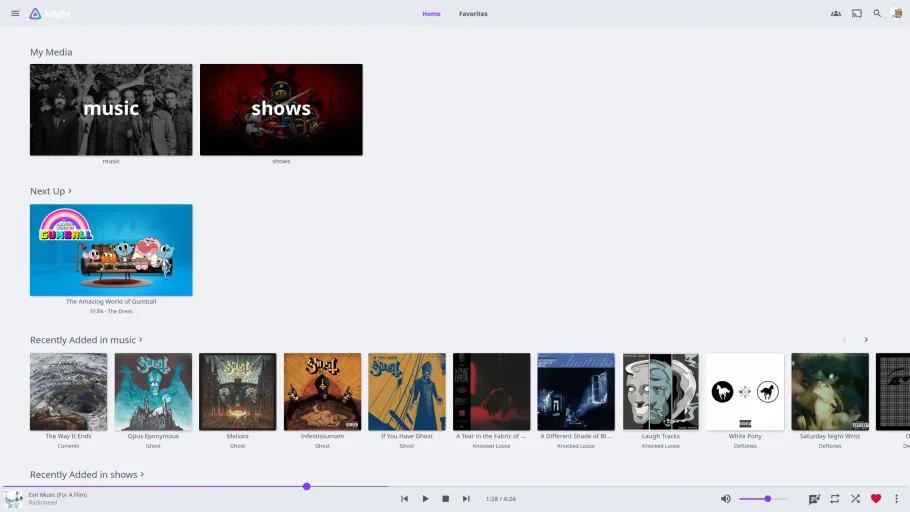
Task: Open If You Have Ghost album cover
Action: pyautogui.click(x=407, y=392)
